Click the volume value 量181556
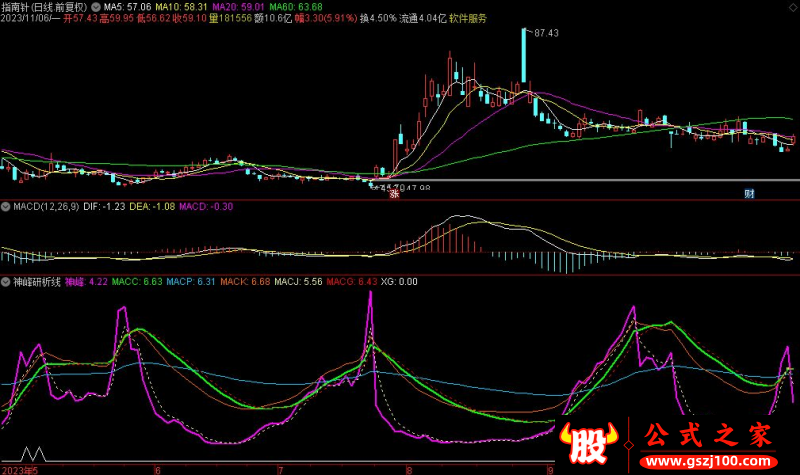Viewport: 800px width, 475px height. (230, 18)
